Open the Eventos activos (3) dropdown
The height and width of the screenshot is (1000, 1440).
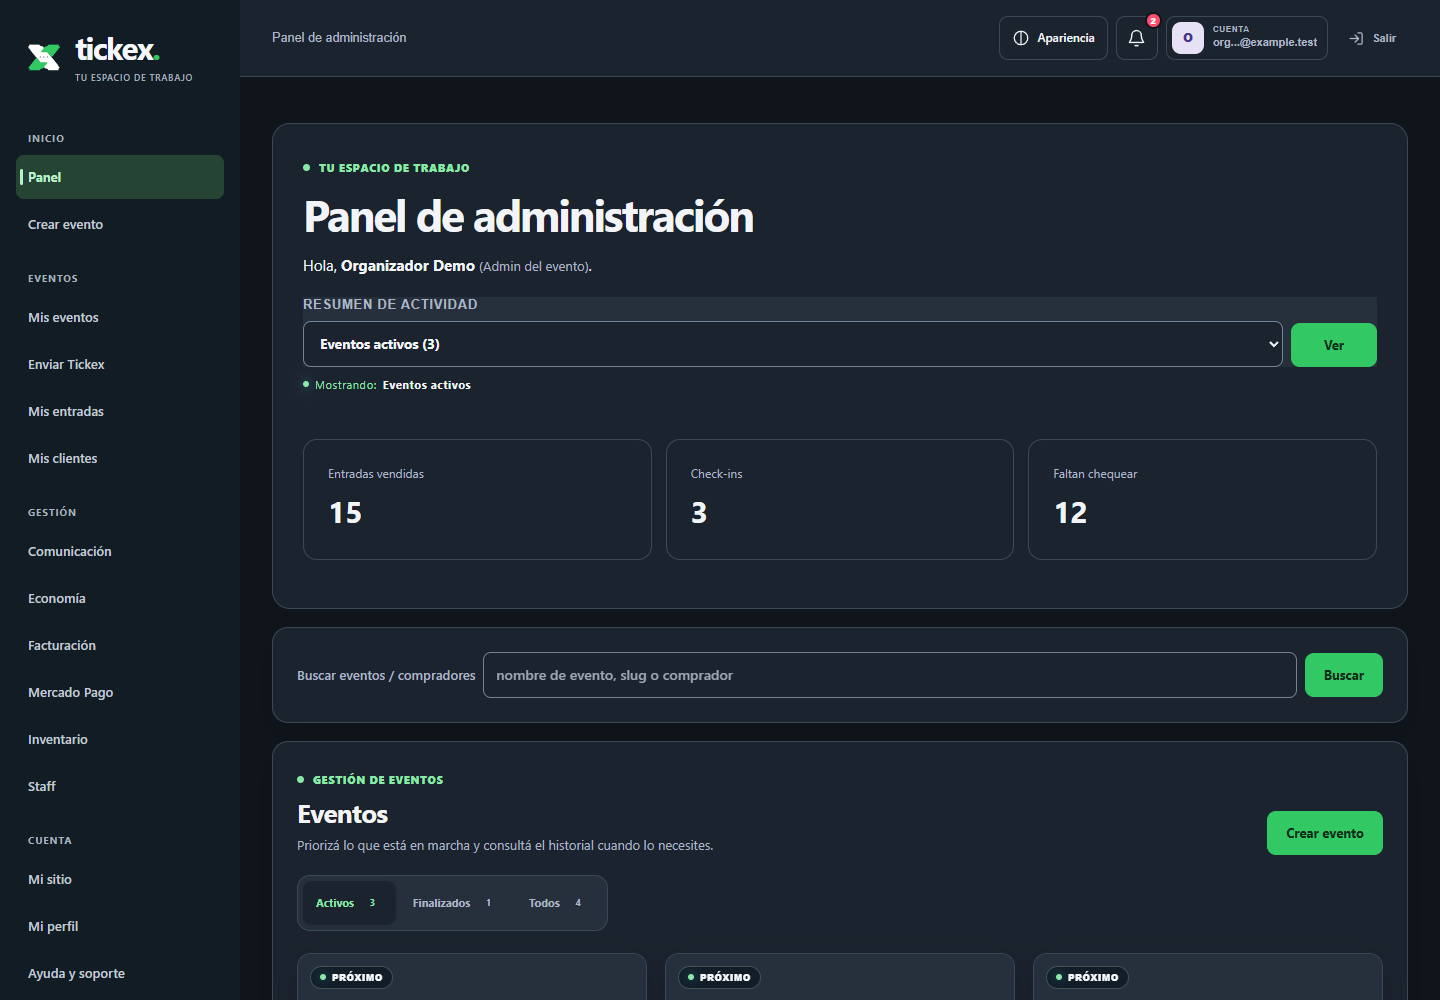pos(792,344)
